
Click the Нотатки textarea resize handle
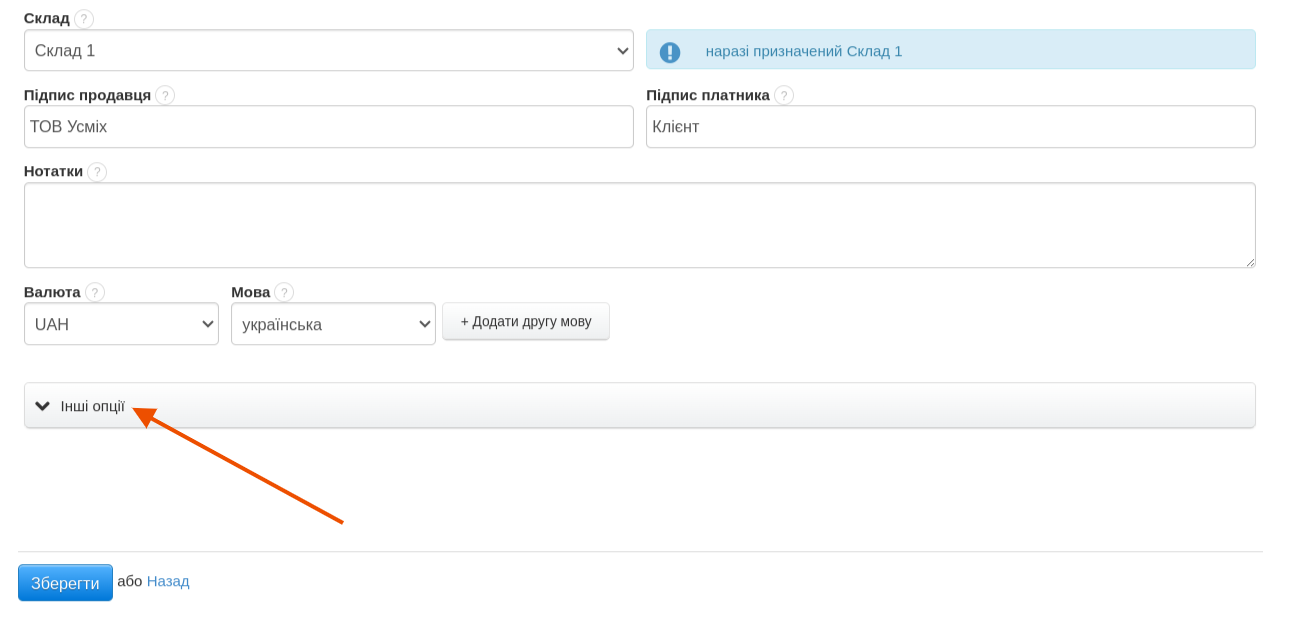point(1250,262)
